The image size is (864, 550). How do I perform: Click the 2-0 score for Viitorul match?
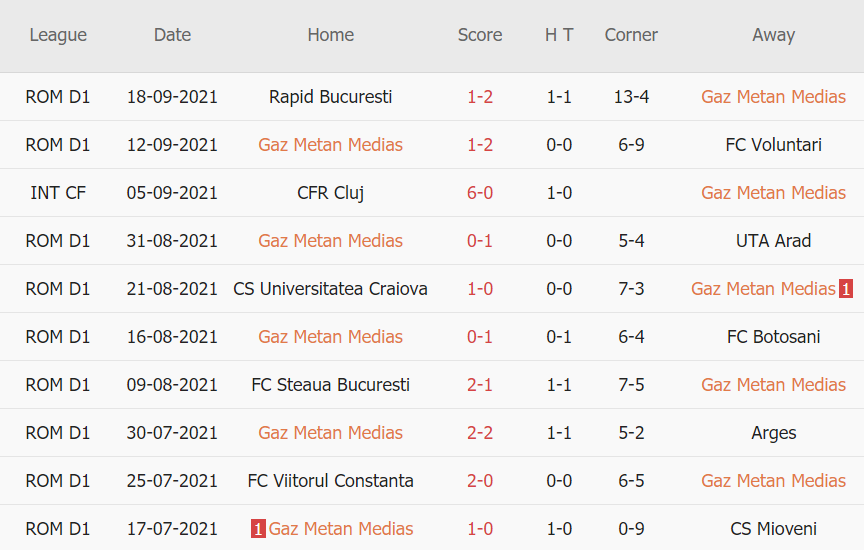tap(480, 481)
